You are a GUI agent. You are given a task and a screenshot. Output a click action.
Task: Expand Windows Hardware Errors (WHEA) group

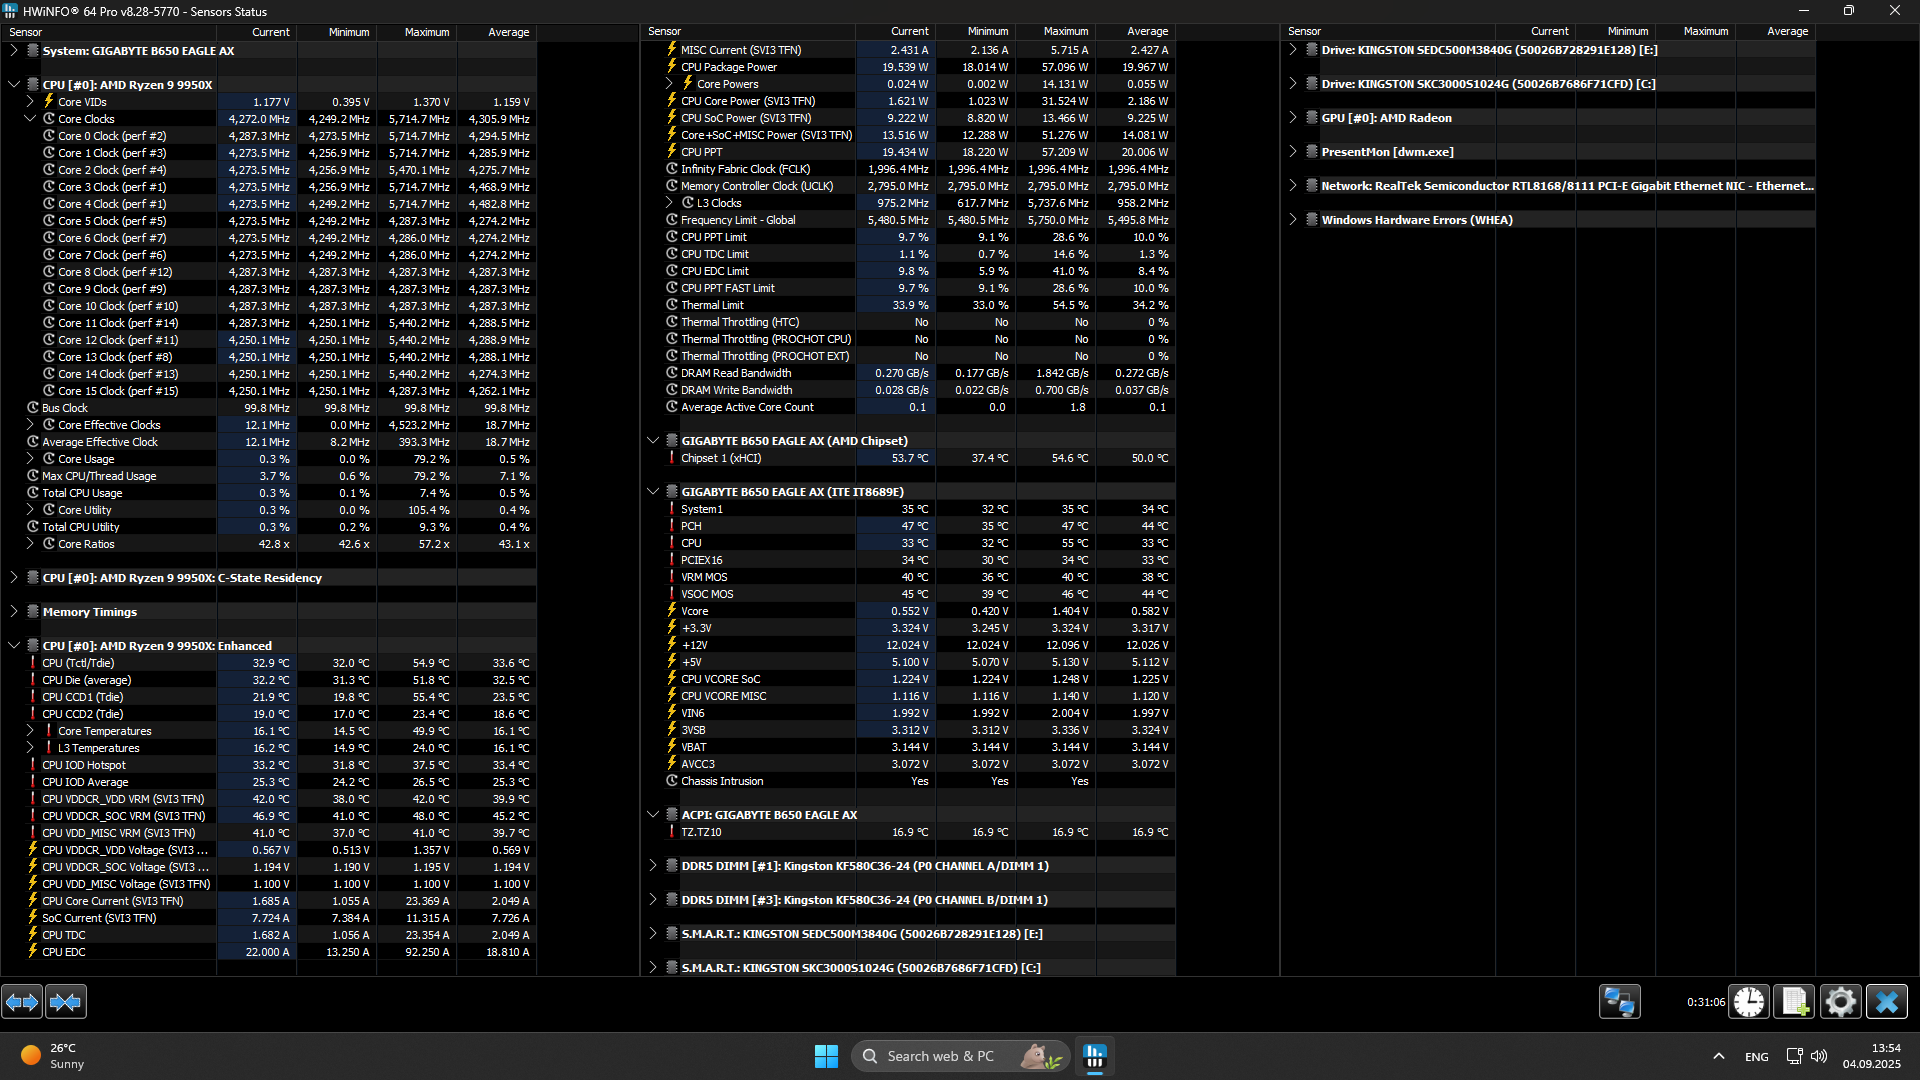tap(1293, 220)
